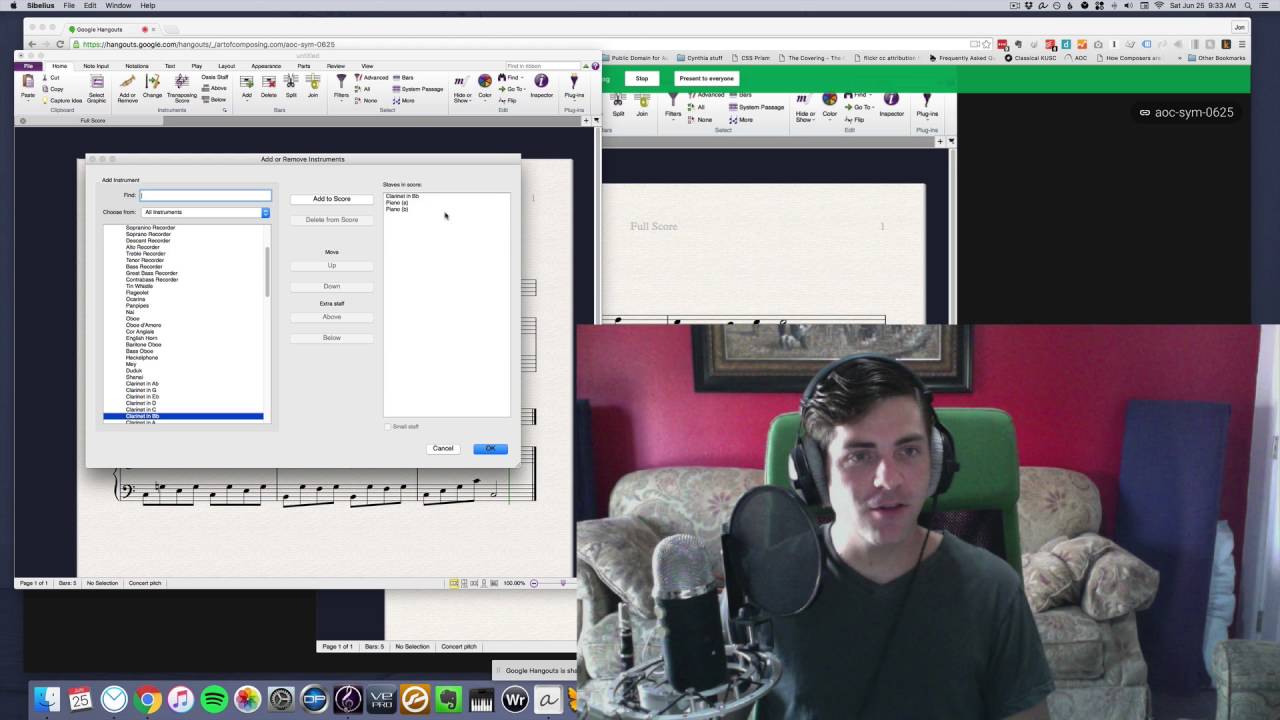Open Spotify from the Dock
Viewport: 1280px width, 720px height.
click(x=214, y=699)
